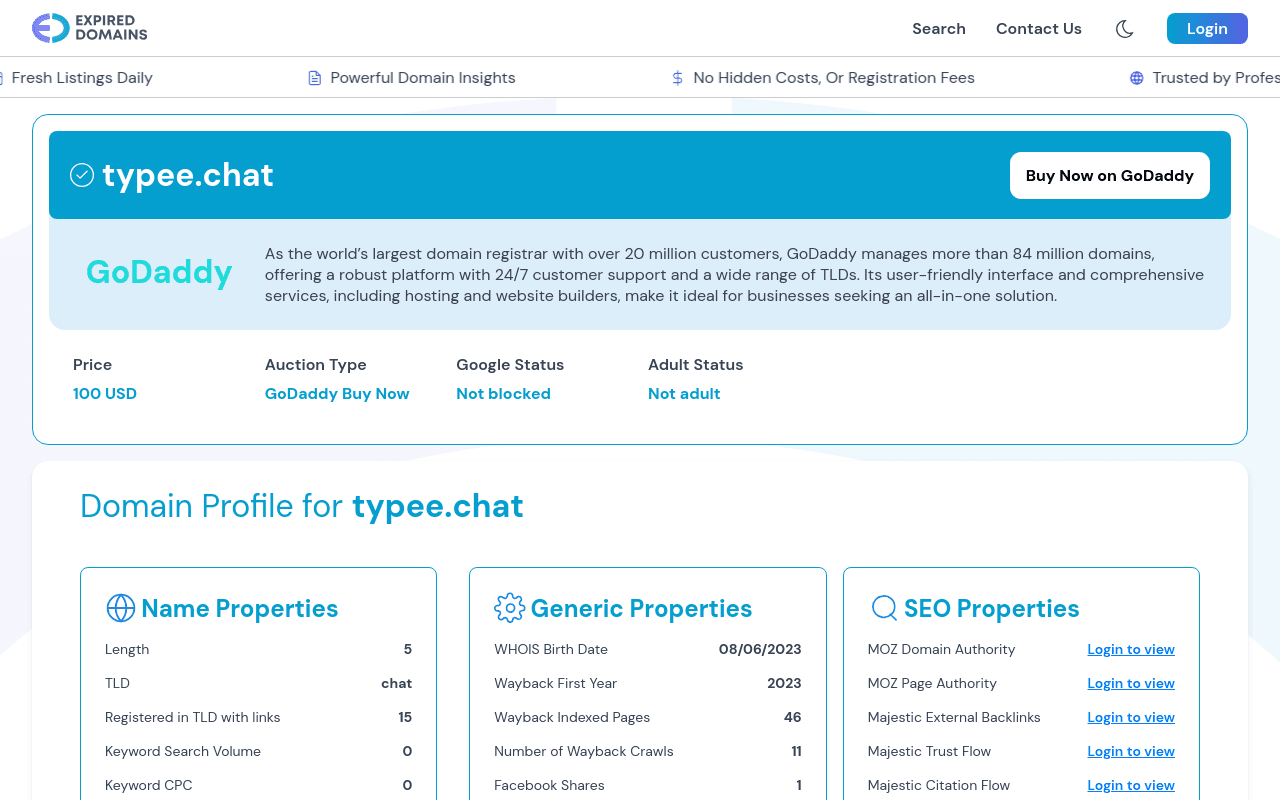Click the Domain Profile for typee.chat heading
This screenshot has height=800, width=1280.
(302, 506)
